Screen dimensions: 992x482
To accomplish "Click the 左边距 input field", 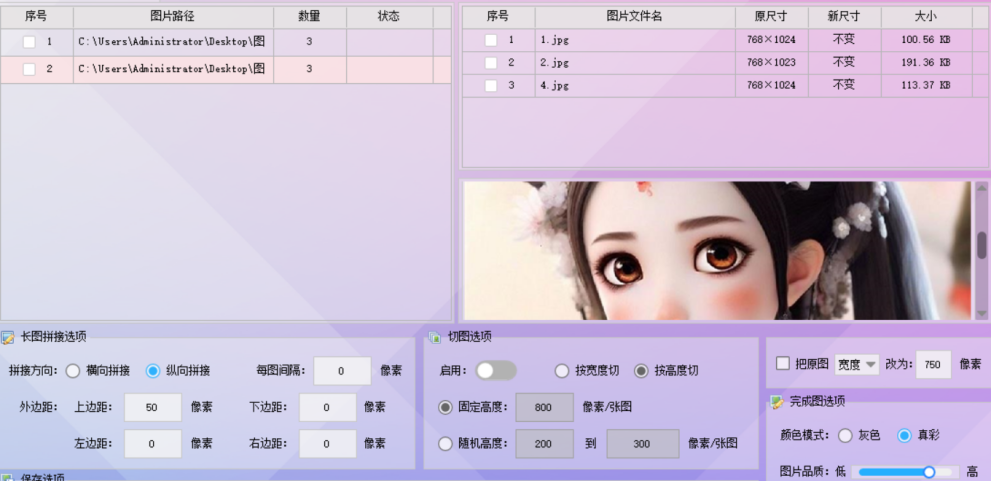I will coord(152,444).
